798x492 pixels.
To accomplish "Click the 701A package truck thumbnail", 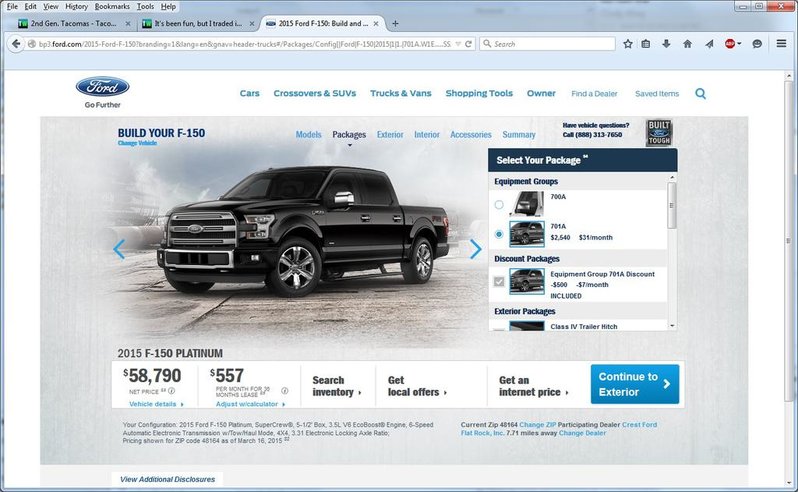I will (x=527, y=234).
